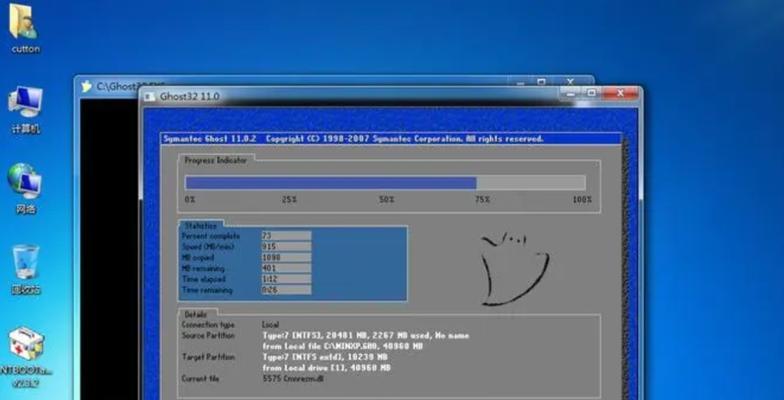Click the 25% progress label

[x=288, y=200]
